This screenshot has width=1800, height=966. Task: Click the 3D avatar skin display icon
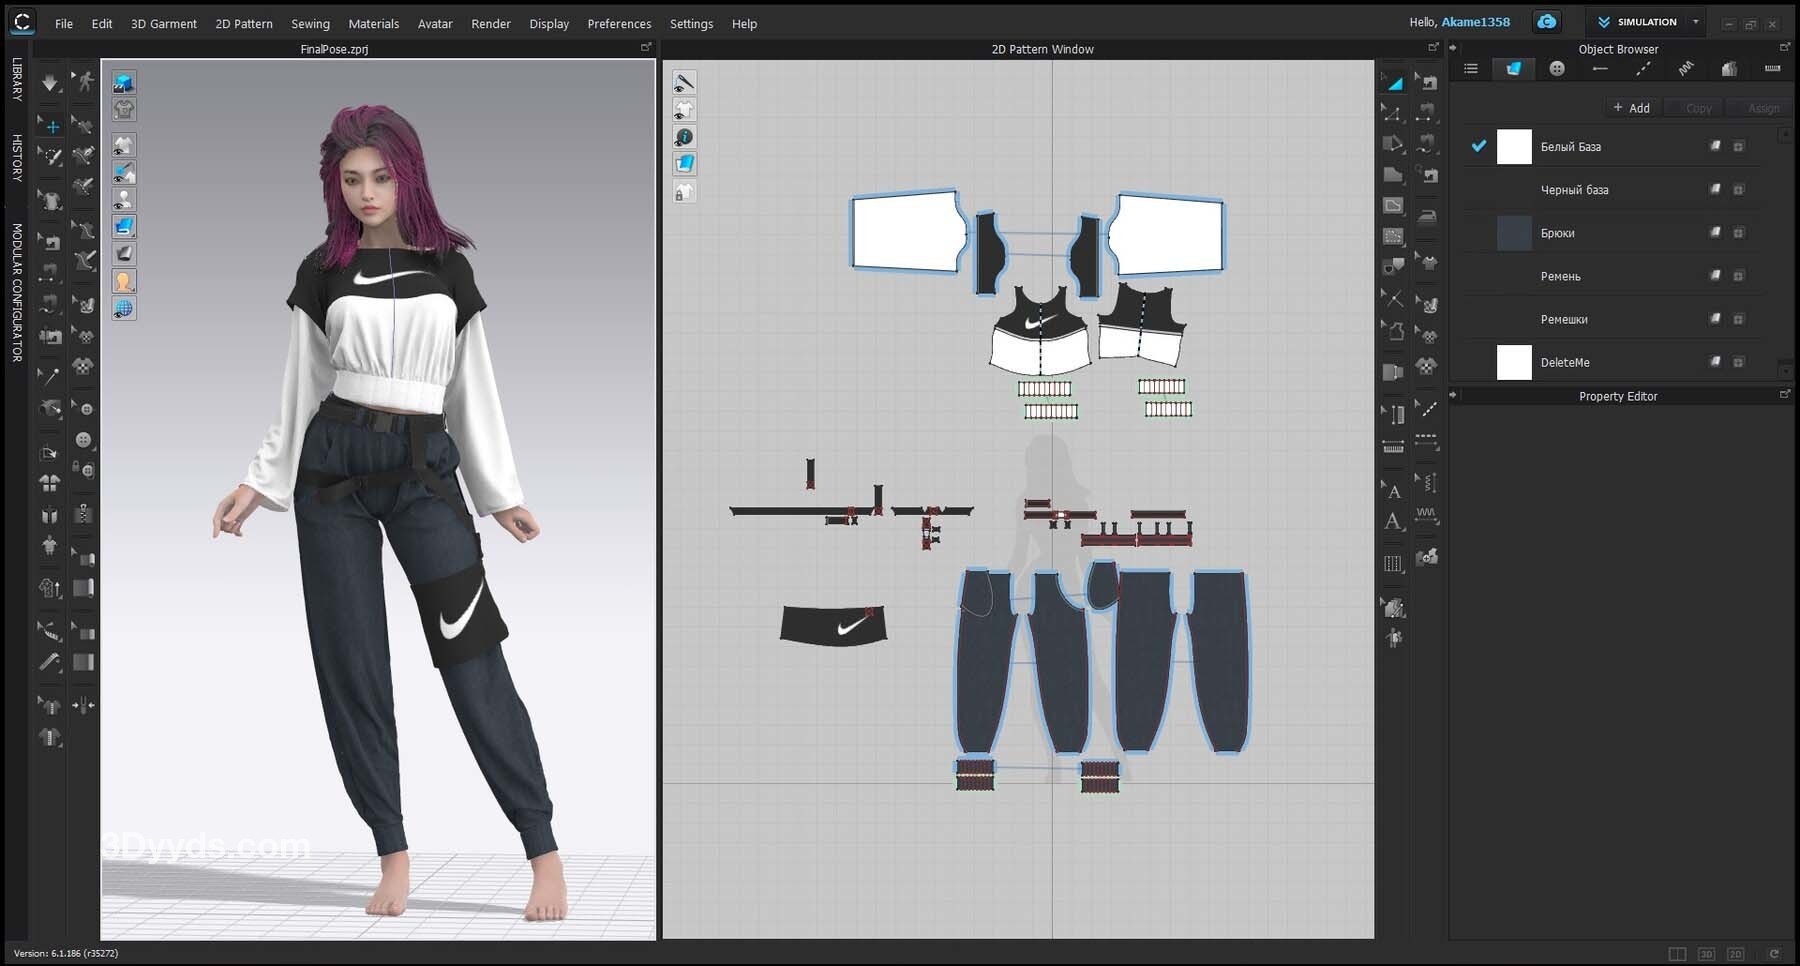tap(124, 281)
